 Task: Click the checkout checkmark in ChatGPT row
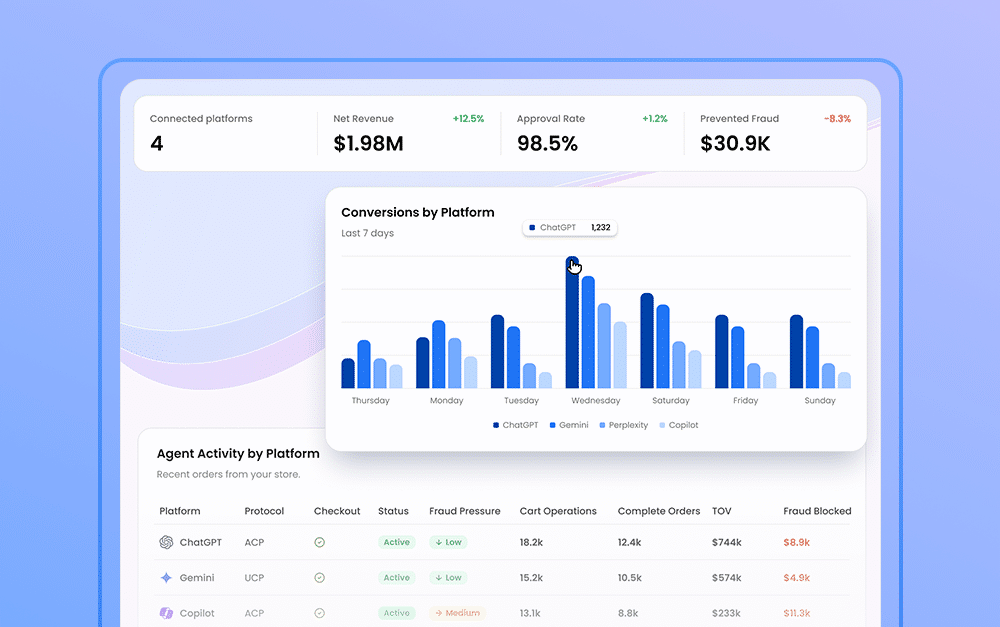319,542
